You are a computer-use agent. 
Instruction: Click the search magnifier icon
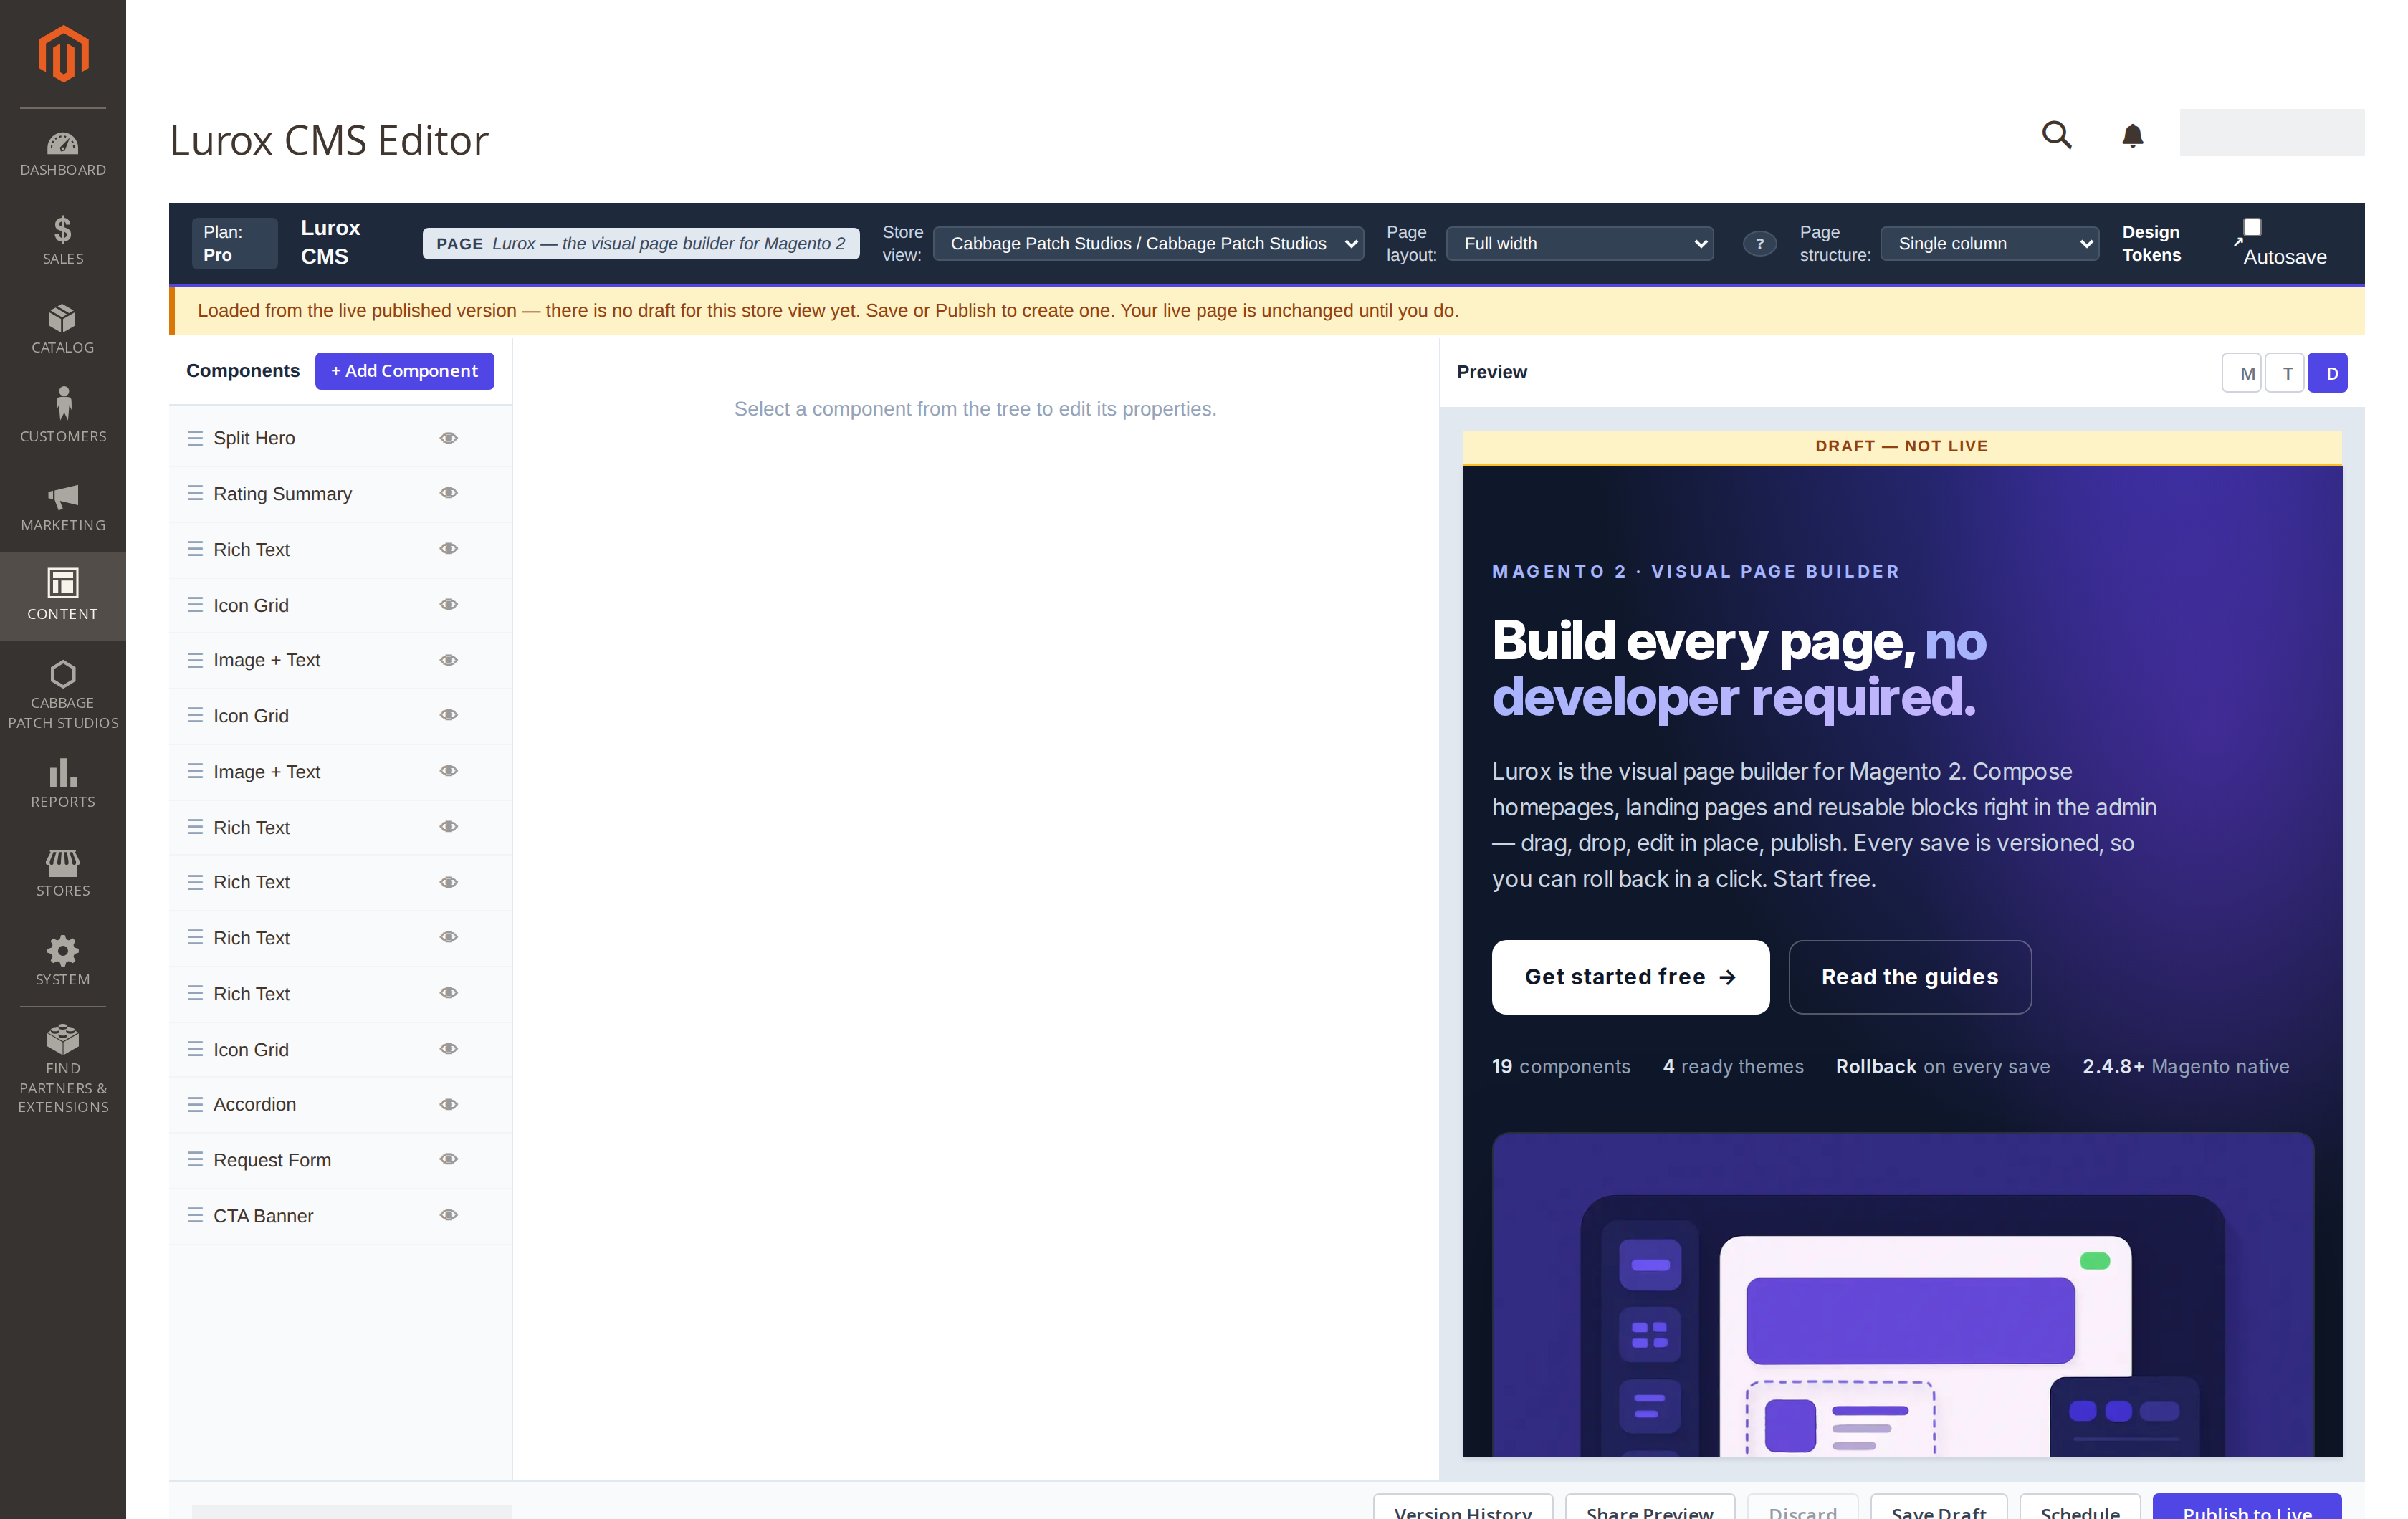pyautogui.click(x=2056, y=134)
